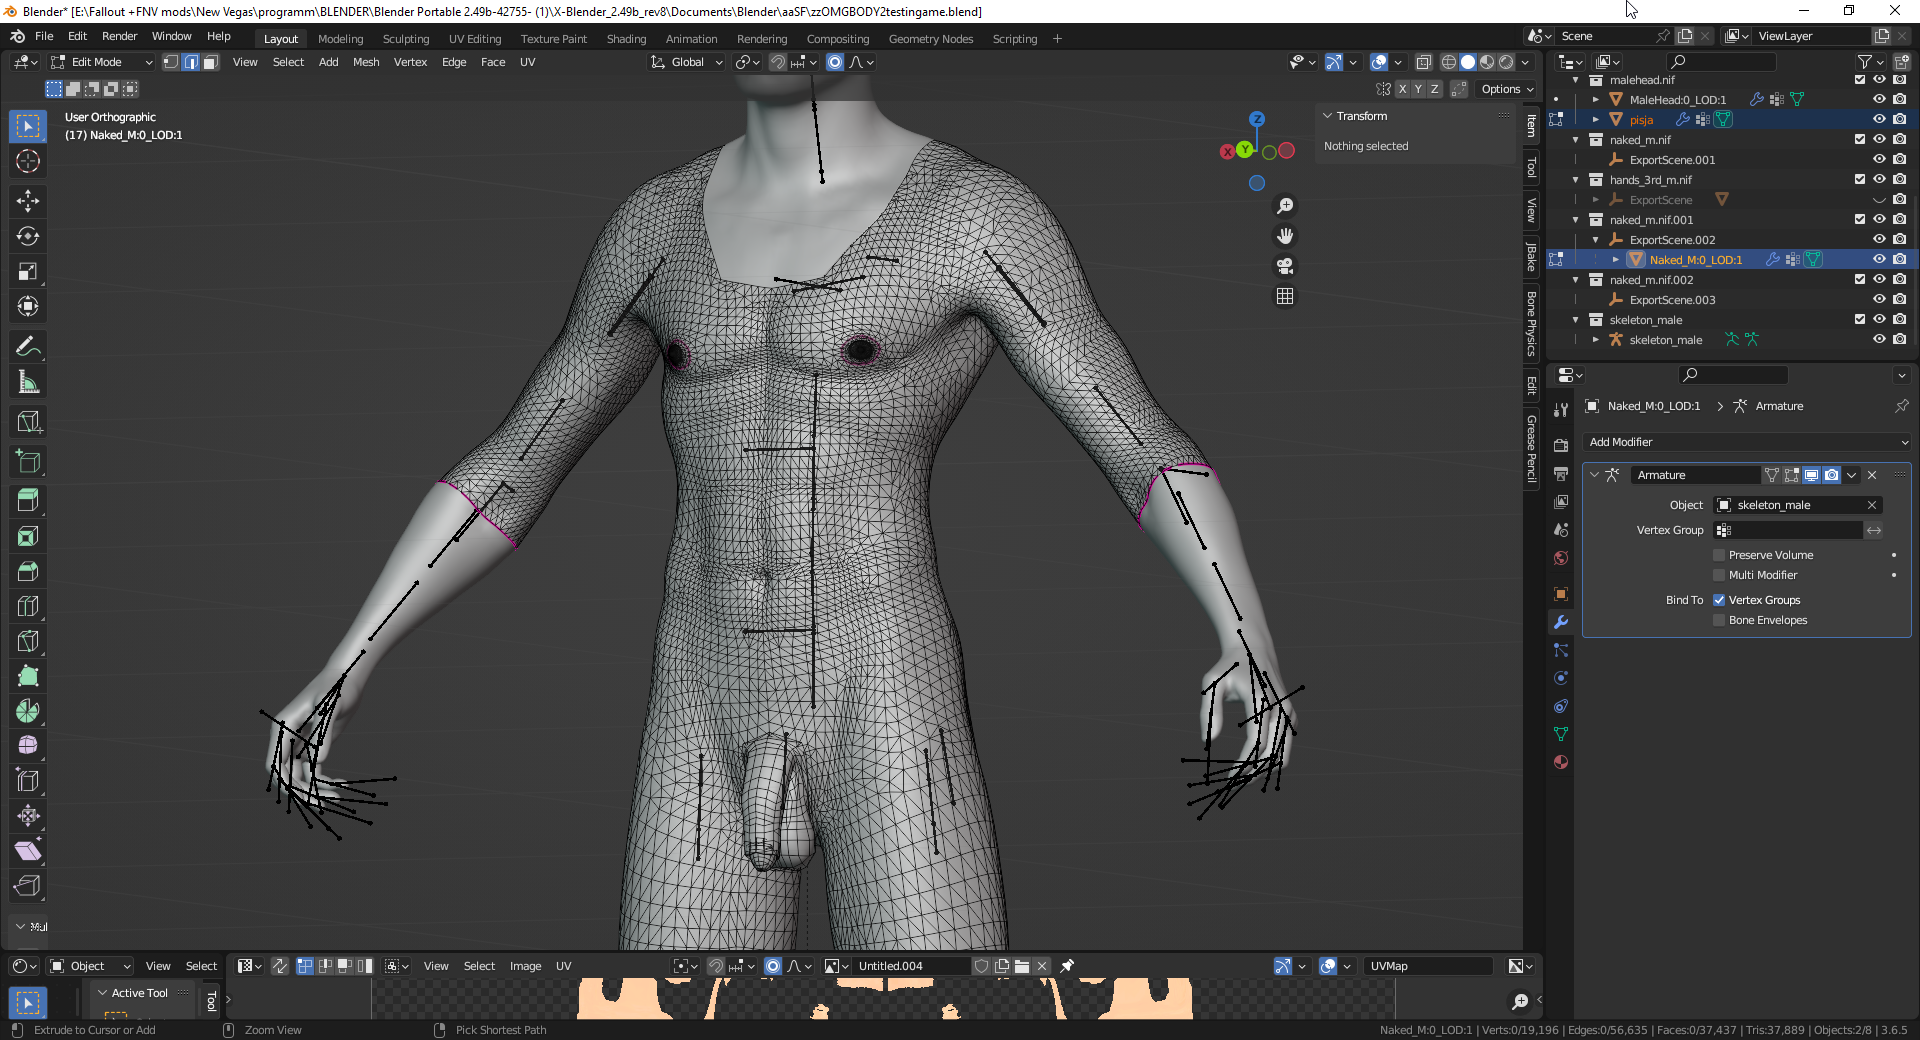Open the File menu
The width and height of the screenshot is (1920, 1040).
(x=44, y=36)
